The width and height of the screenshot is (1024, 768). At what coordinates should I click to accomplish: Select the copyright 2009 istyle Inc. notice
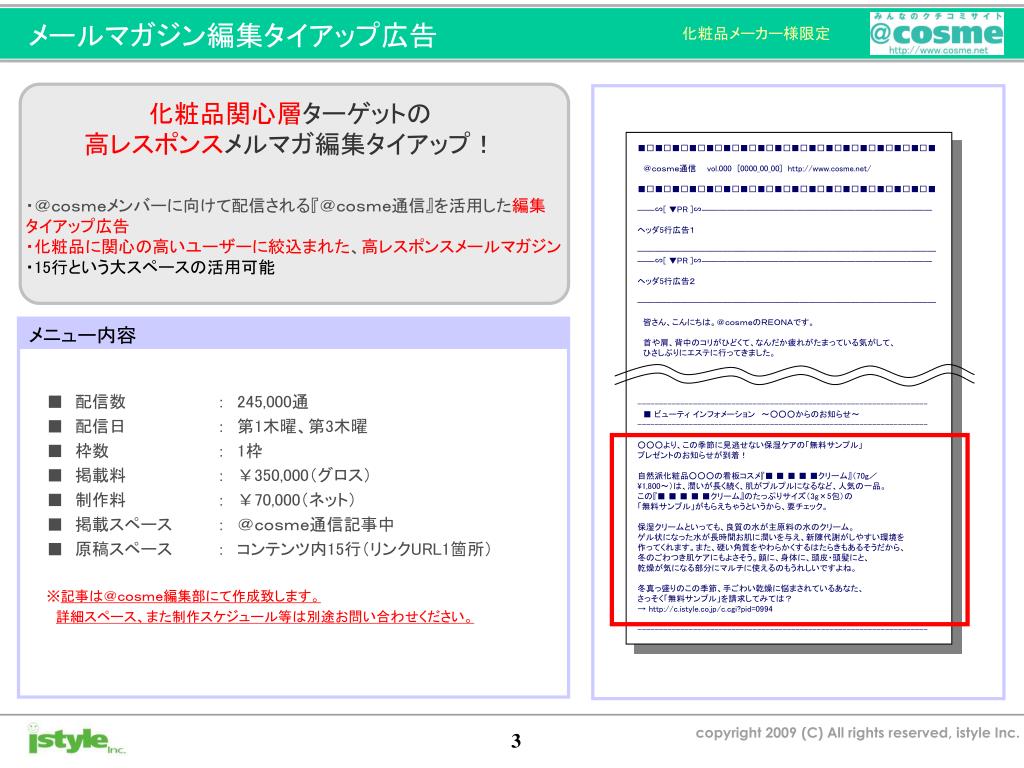(857, 733)
